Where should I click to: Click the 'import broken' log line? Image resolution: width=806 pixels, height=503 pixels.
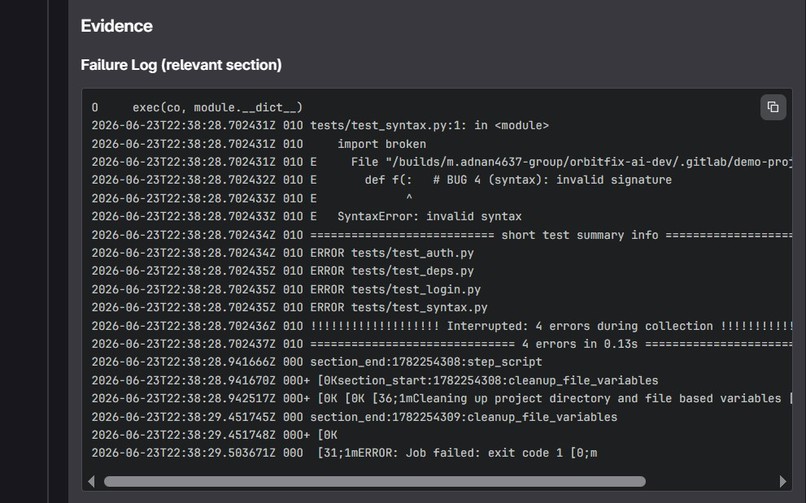point(259,144)
